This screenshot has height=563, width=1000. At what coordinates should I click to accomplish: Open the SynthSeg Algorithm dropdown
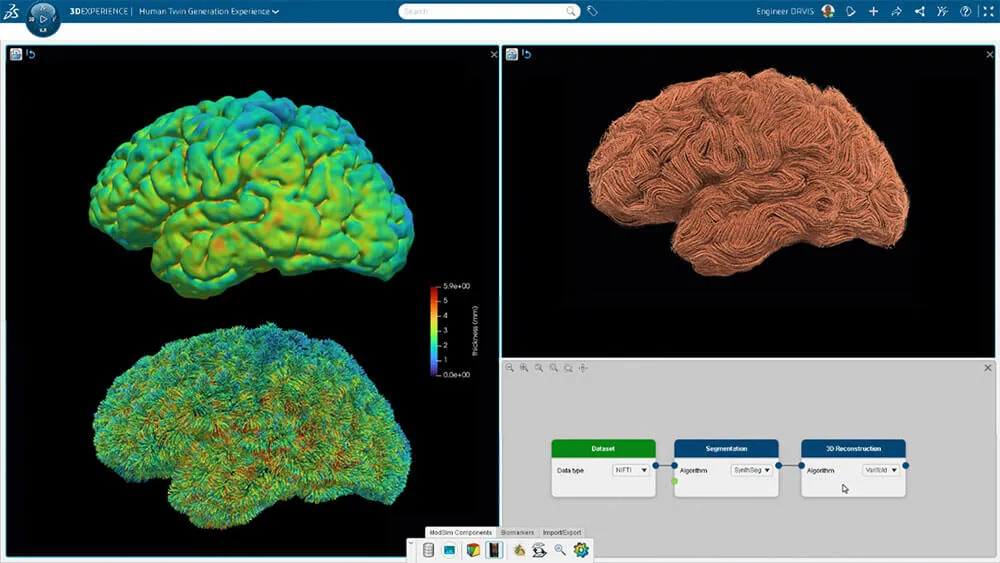(752, 470)
